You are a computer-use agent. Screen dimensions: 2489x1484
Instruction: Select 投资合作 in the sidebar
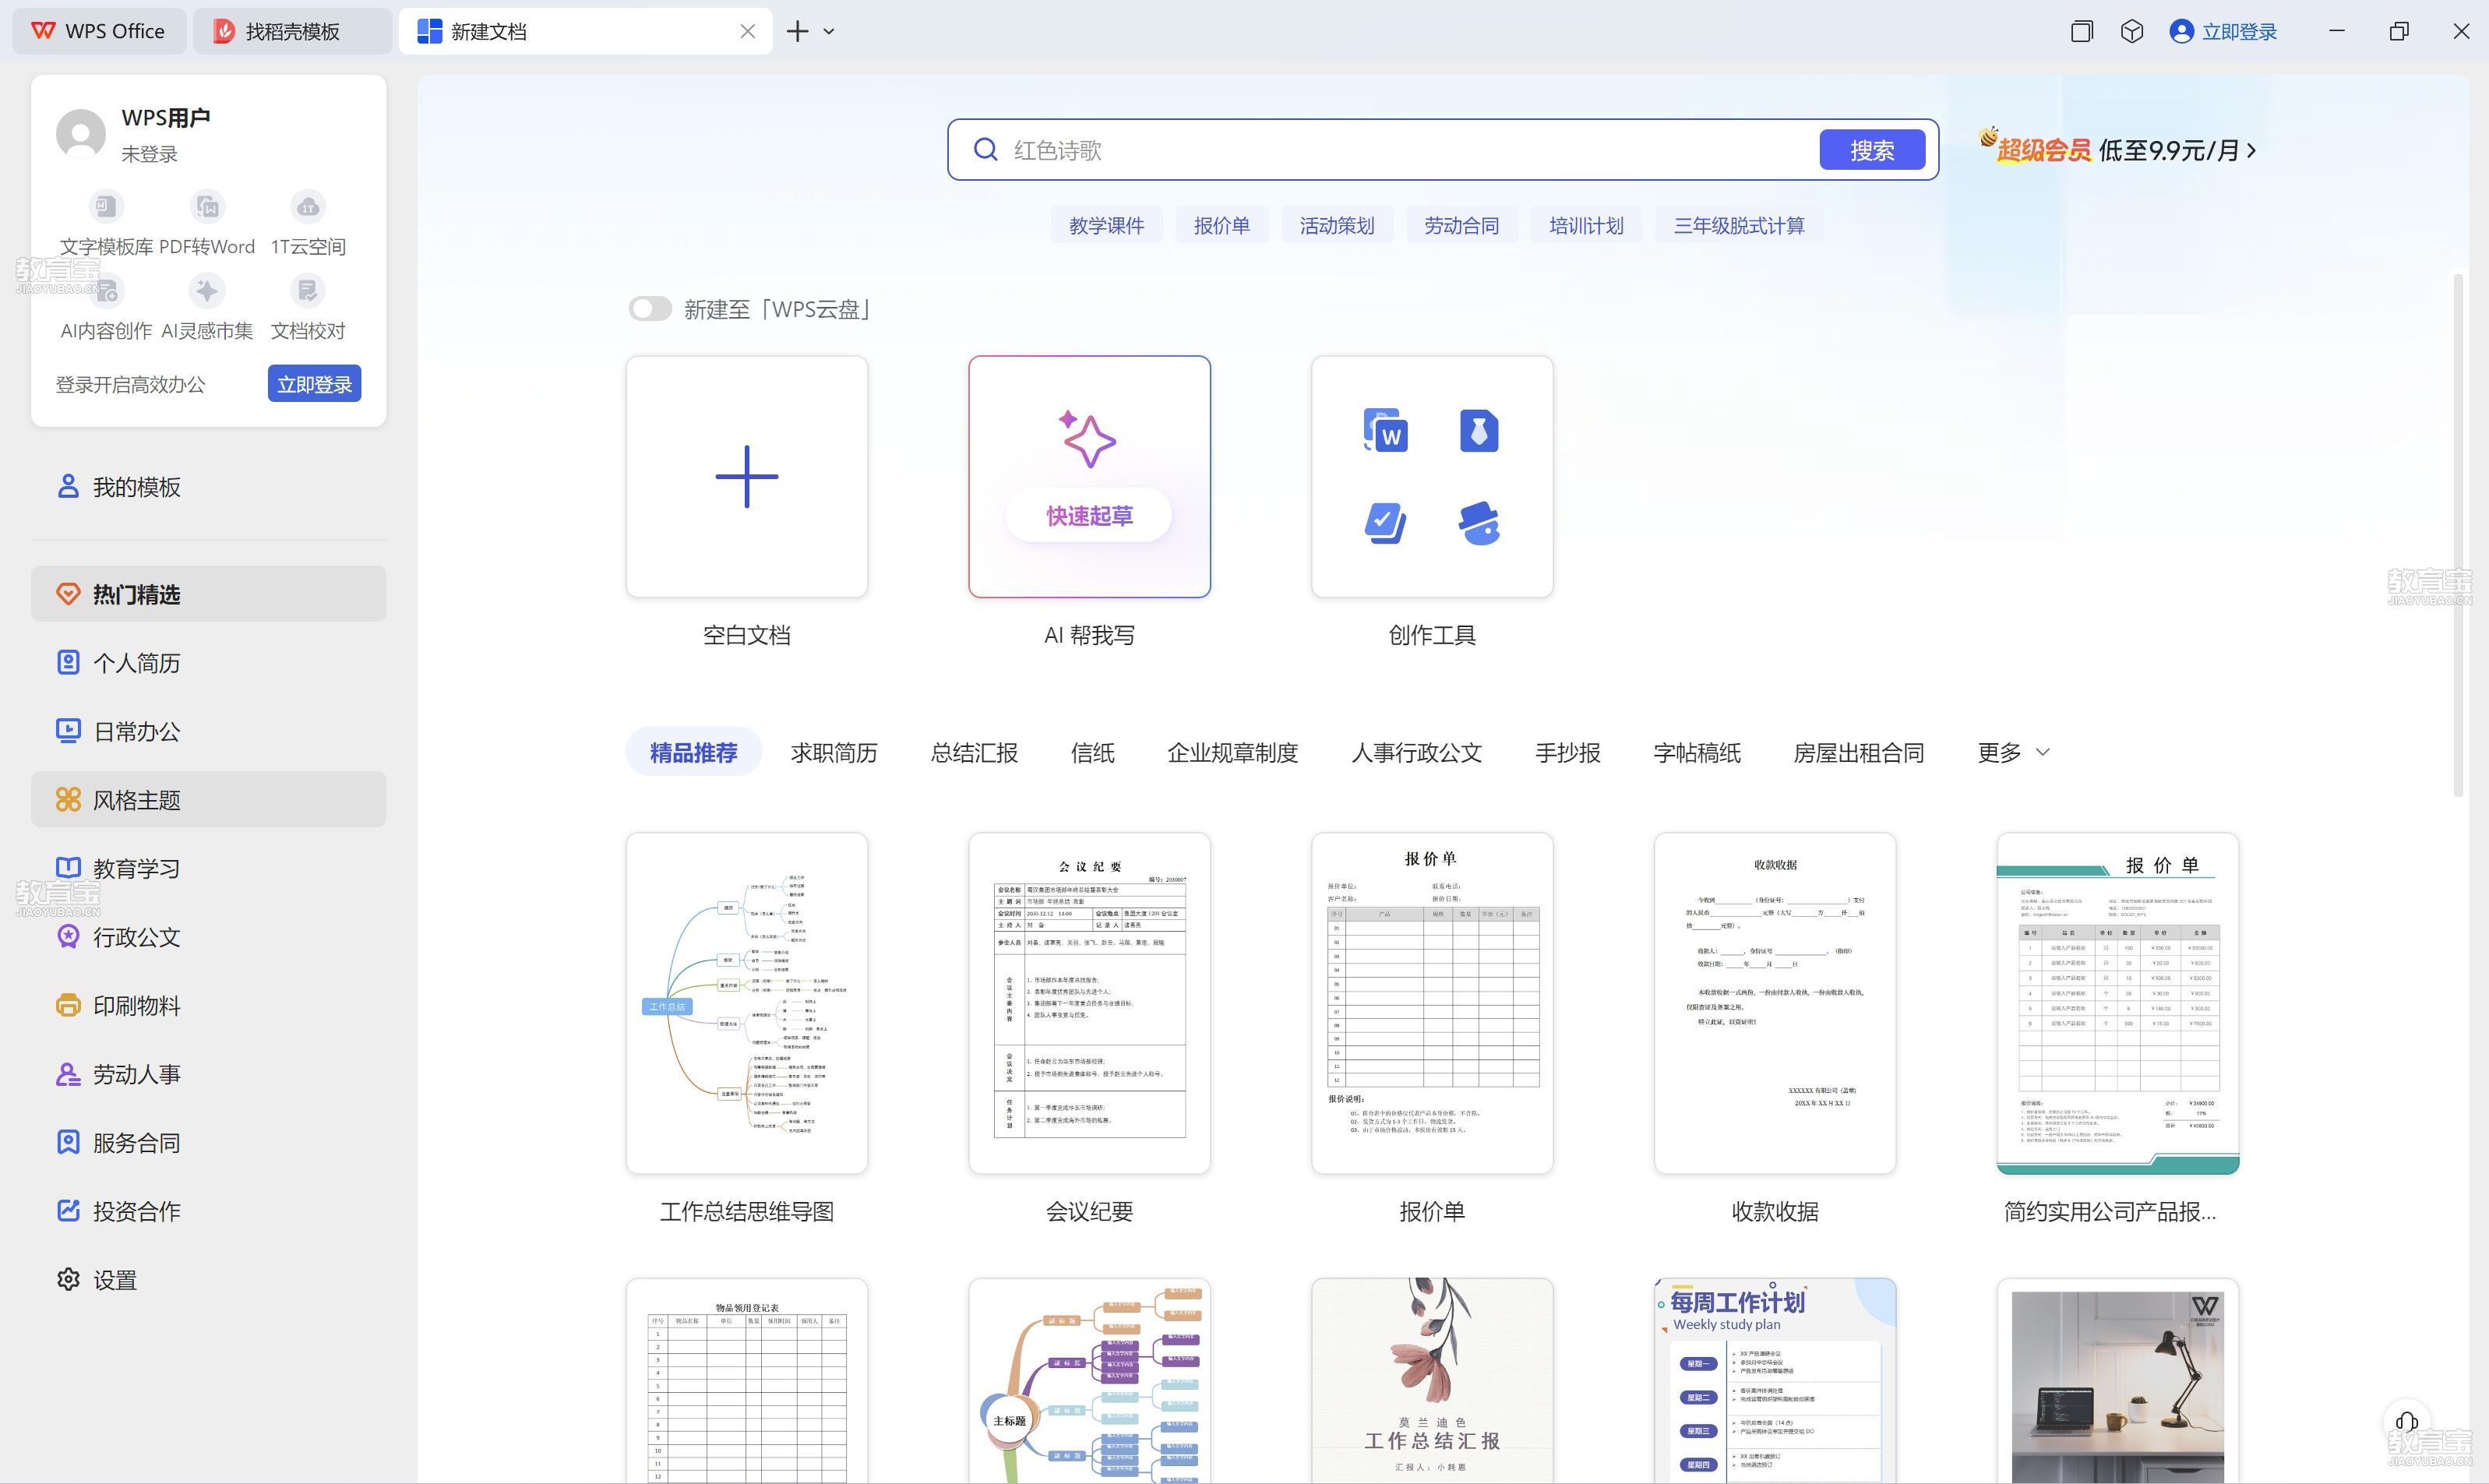click(x=208, y=1211)
